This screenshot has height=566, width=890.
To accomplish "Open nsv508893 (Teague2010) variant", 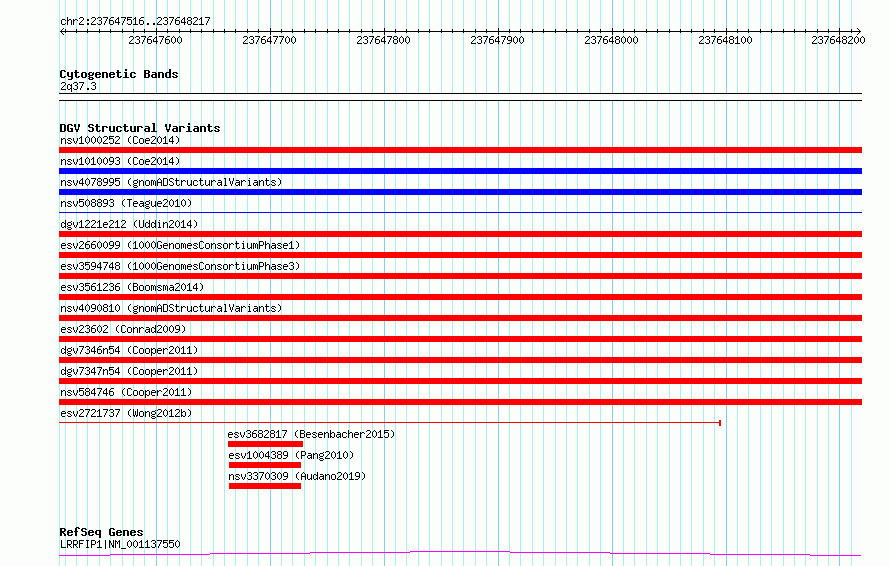I will (126, 203).
